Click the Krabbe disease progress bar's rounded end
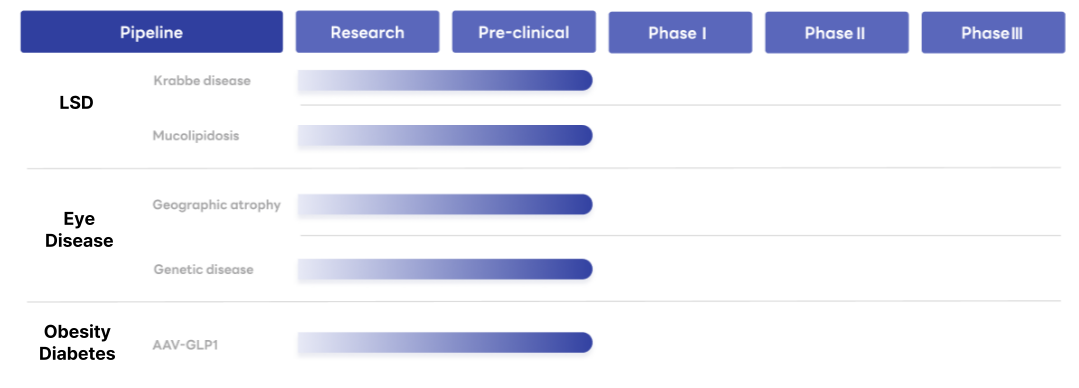 click(584, 80)
